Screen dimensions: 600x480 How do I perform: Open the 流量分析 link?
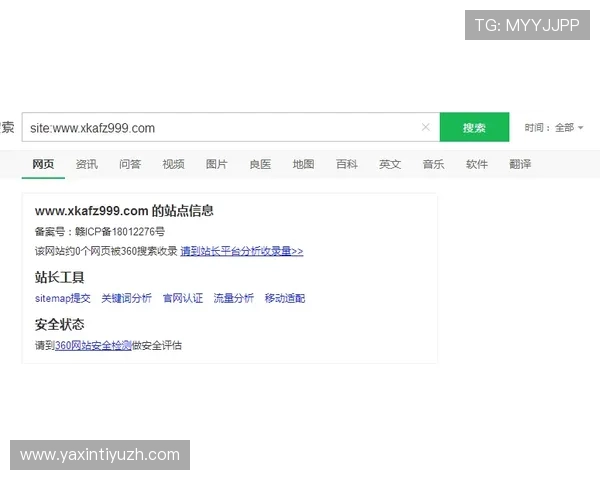pos(234,298)
